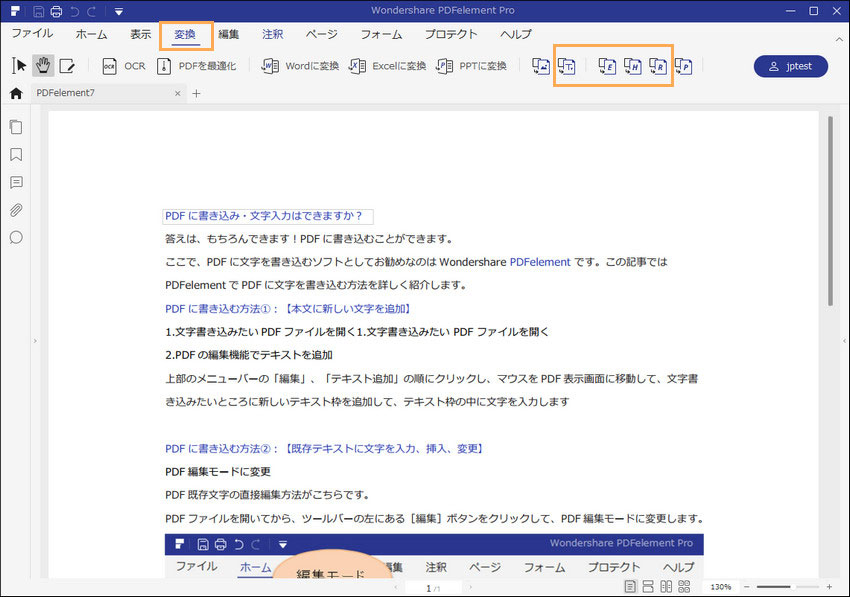Screen dimensions: 850x597
Task: Select single page view mode
Action: [x=630, y=587]
